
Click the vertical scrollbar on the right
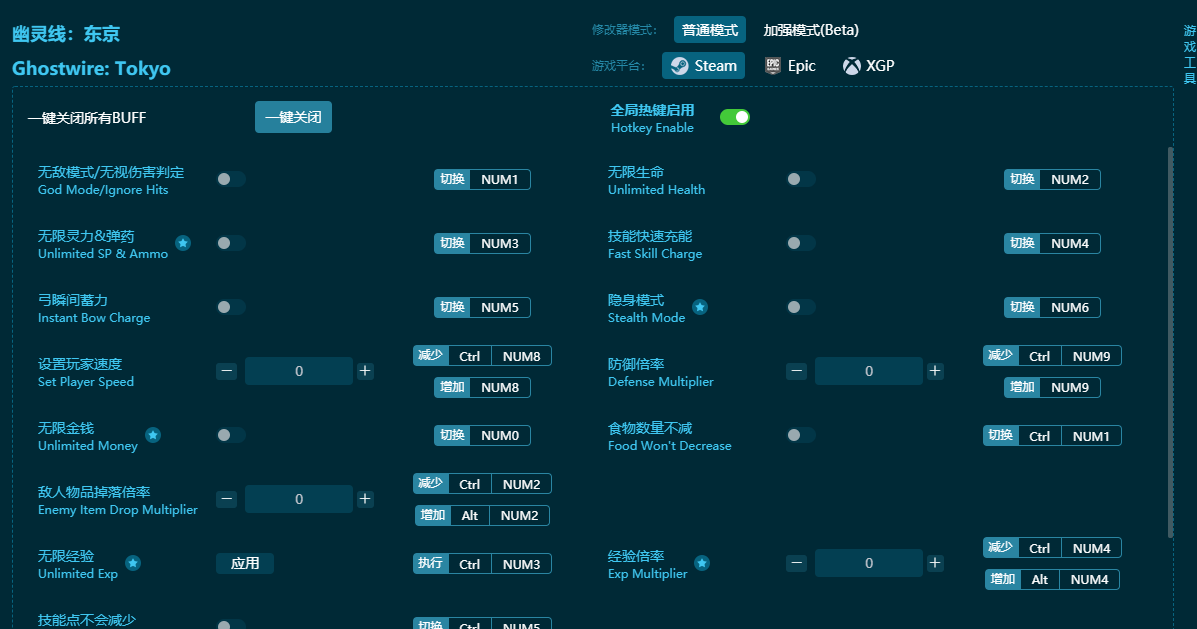pyautogui.click(x=1170, y=340)
